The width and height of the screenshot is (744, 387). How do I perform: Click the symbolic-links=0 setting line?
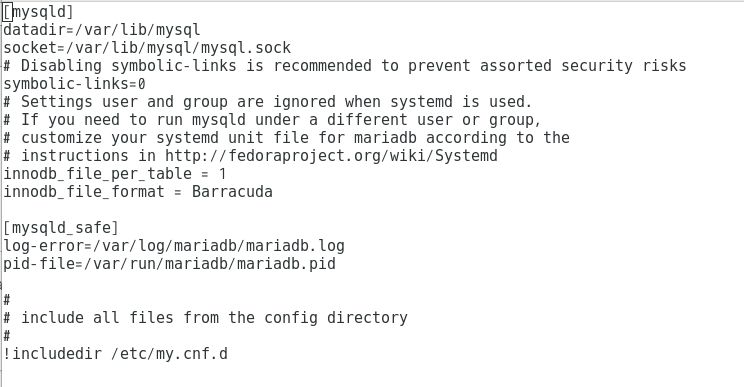coord(74,84)
